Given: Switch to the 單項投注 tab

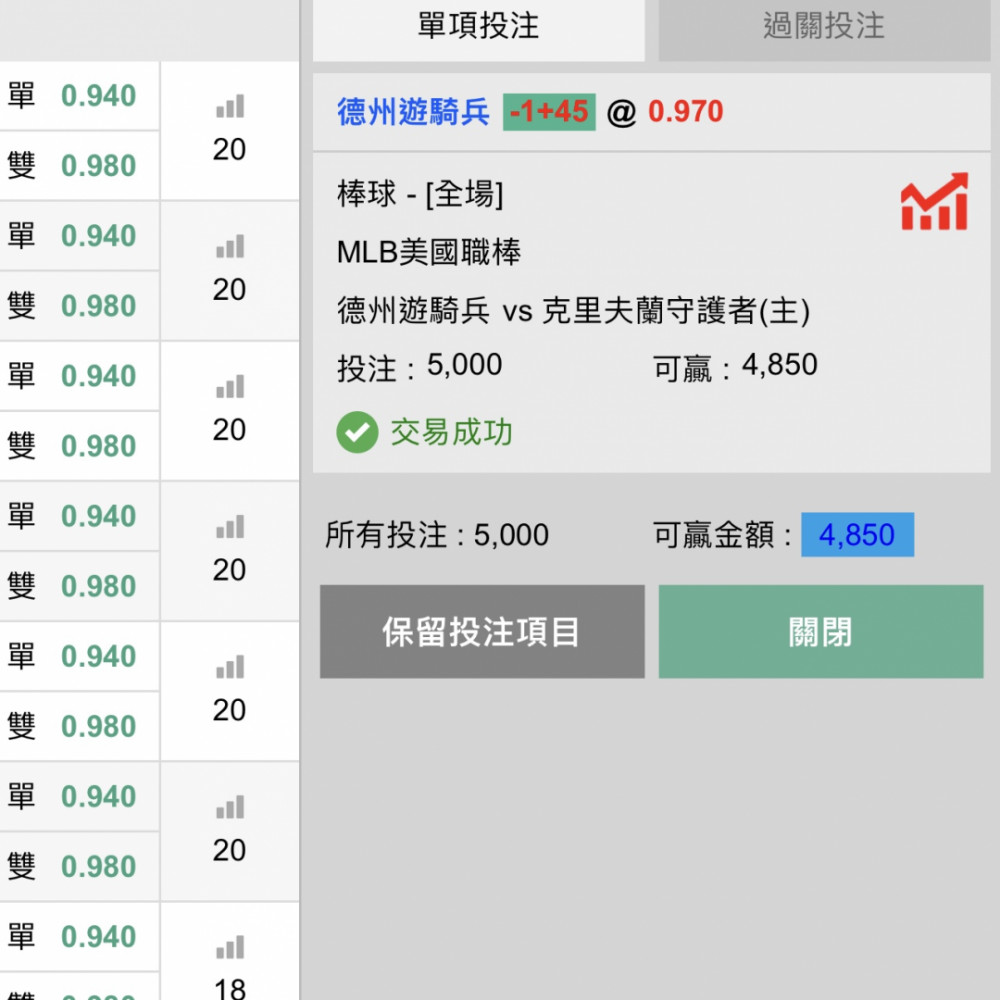Looking at the screenshot, I should [x=478, y=27].
